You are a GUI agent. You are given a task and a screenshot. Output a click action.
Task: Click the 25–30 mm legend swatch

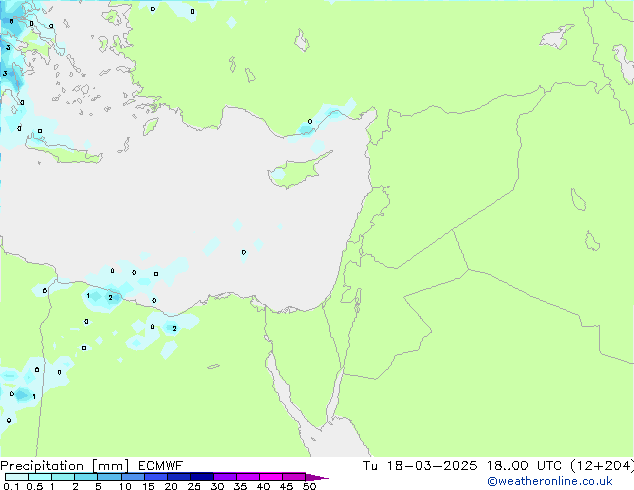(x=201, y=477)
